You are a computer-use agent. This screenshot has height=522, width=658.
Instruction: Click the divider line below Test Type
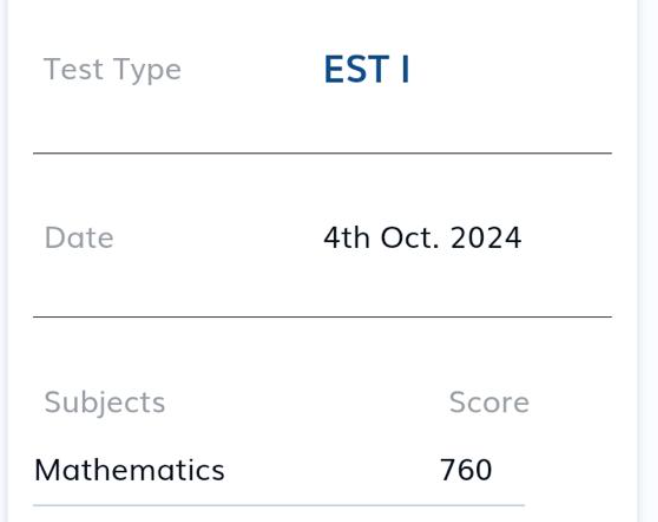pos(322,154)
